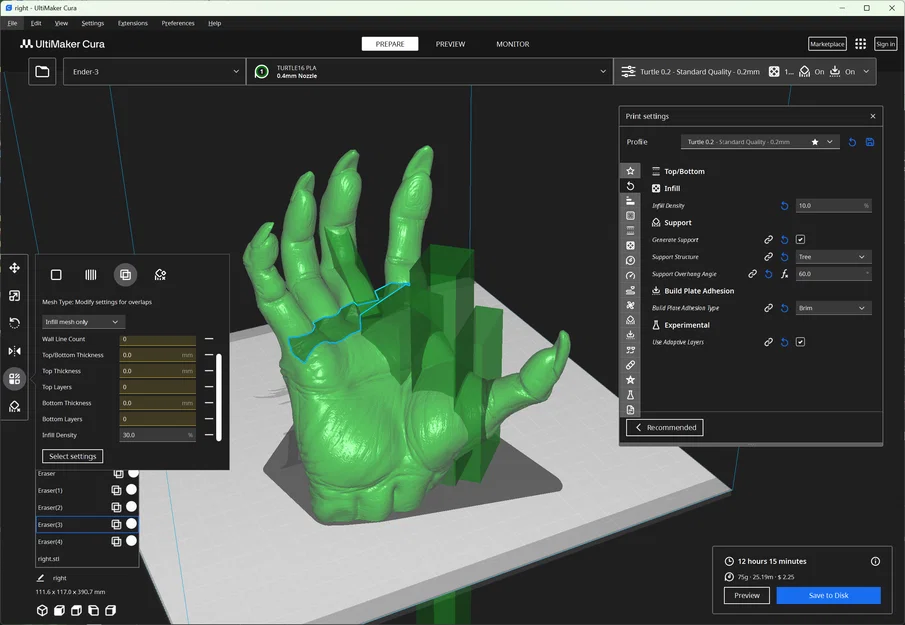Open Support Structure dropdown showing Tree
The width and height of the screenshot is (905, 625).
(x=833, y=257)
